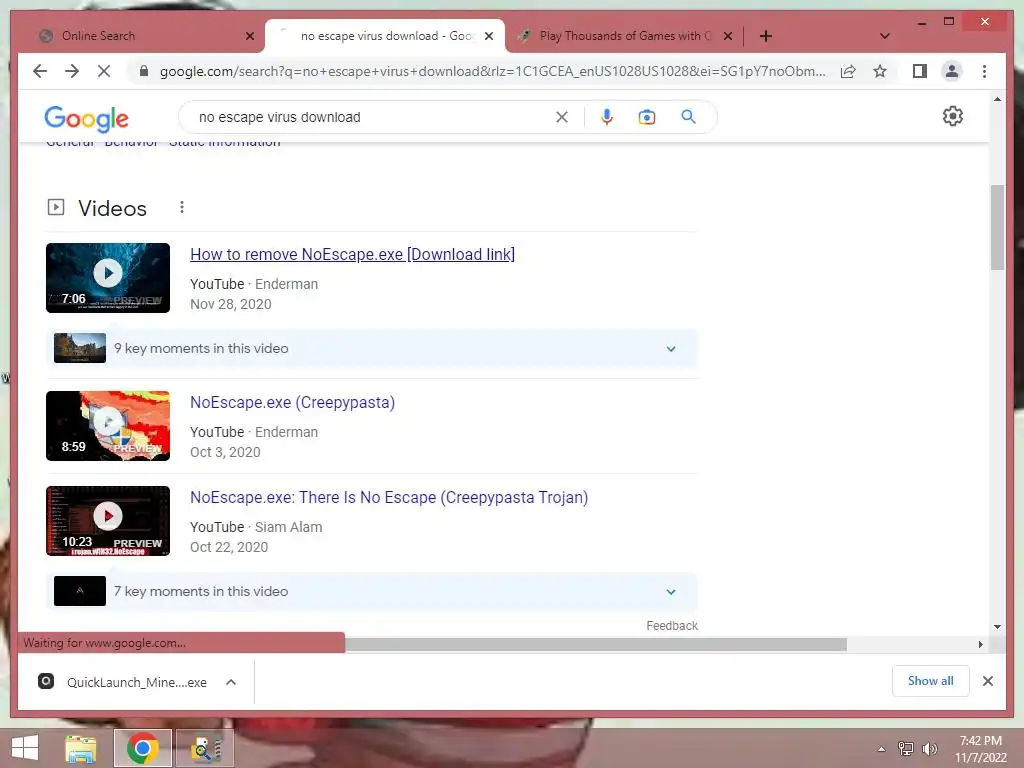1024x768 pixels.
Task: Open Chrome's three-dot menu
Action: click(x=984, y=71)
